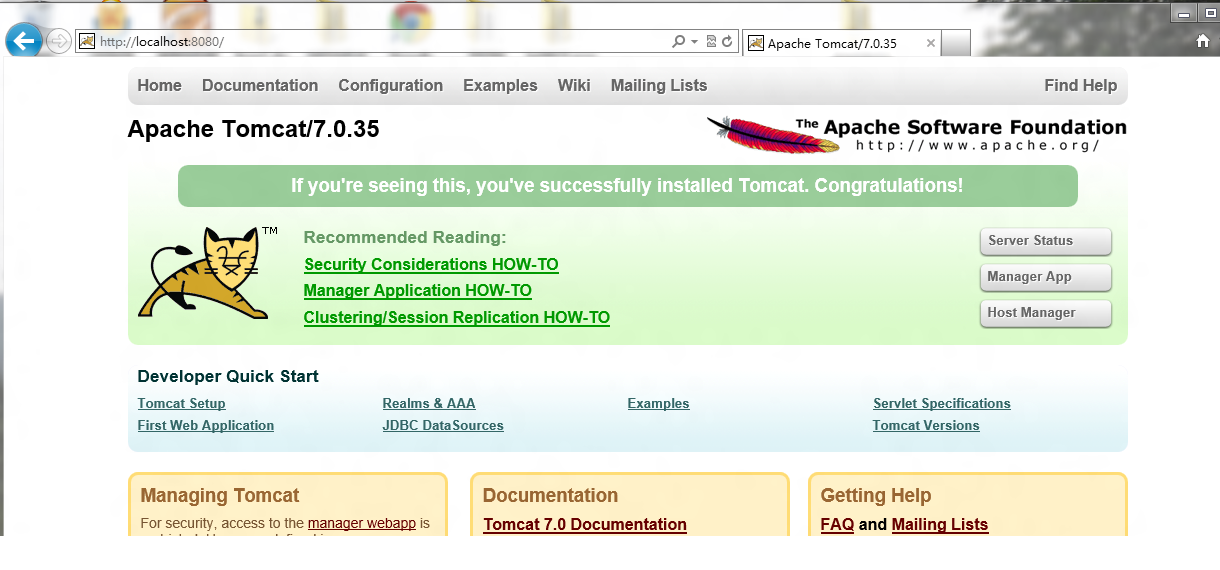1220x570 pixels.
Task: Open the Home nav item
Action: point(159,86)
